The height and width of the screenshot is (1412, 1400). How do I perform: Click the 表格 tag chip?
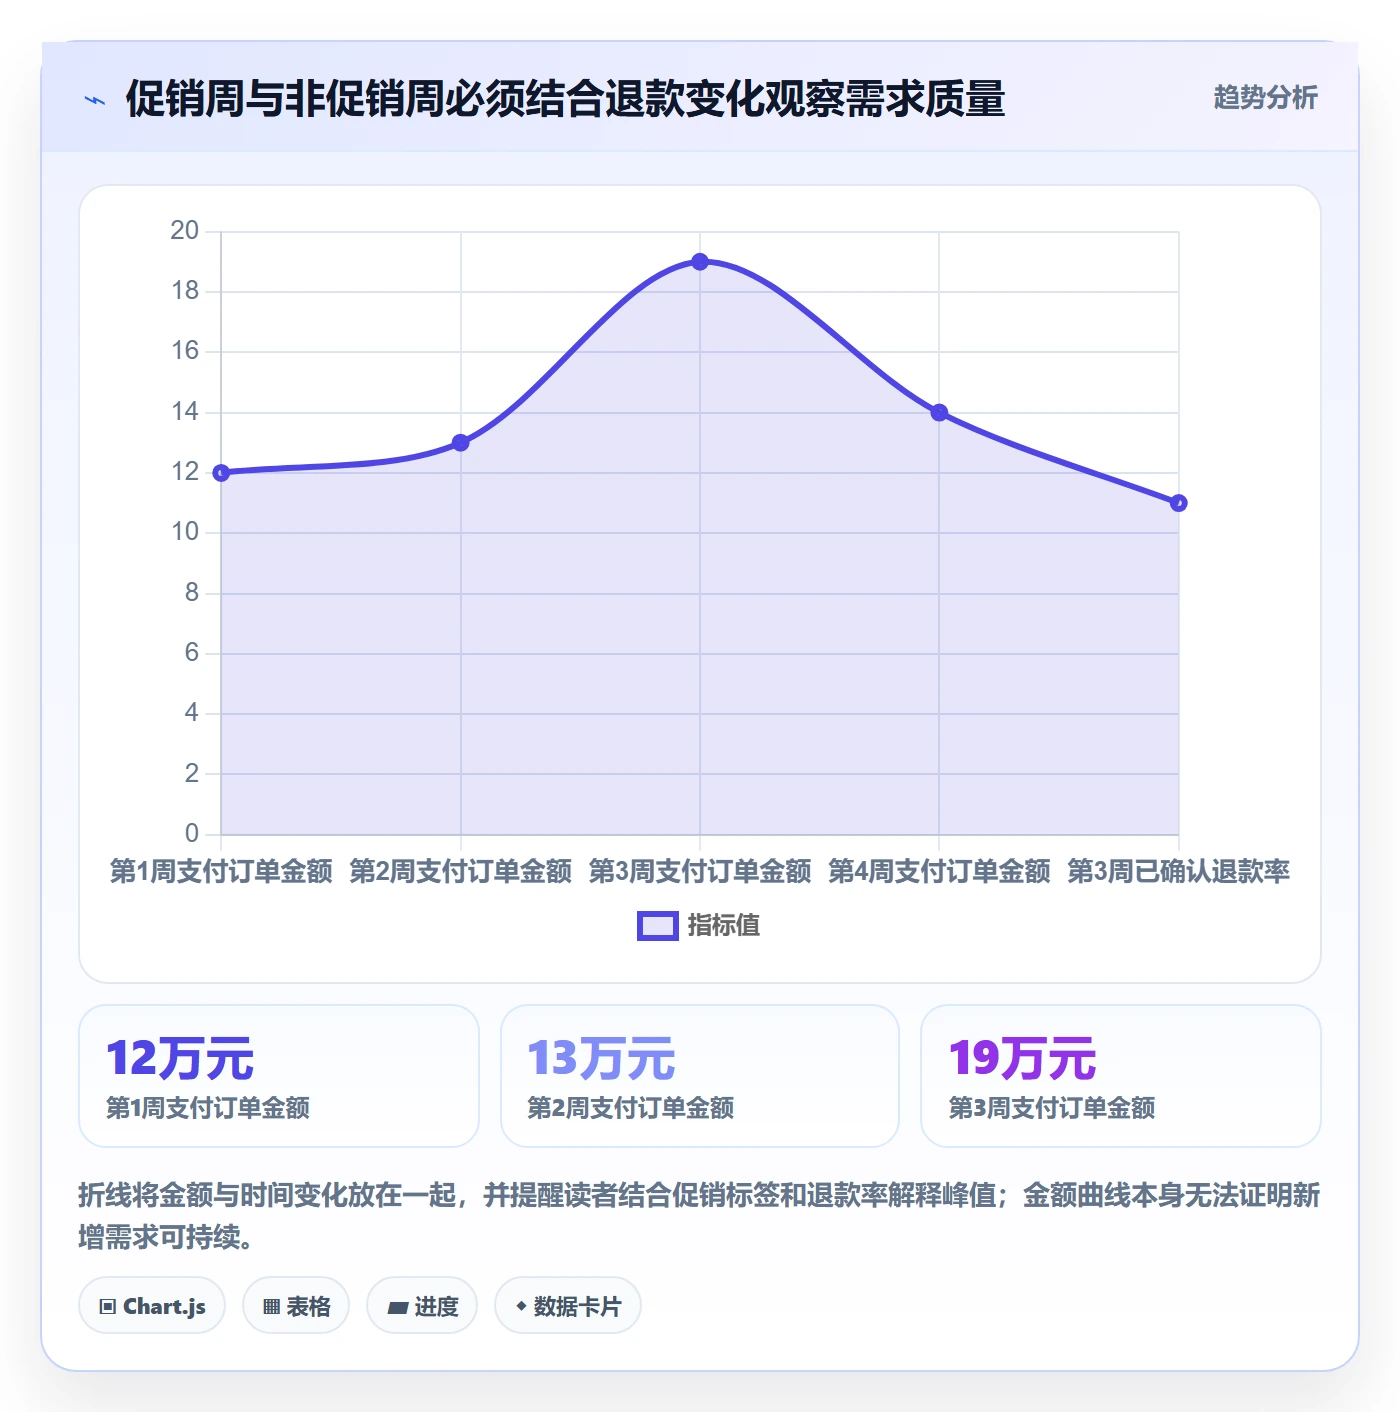point(296,1306)
